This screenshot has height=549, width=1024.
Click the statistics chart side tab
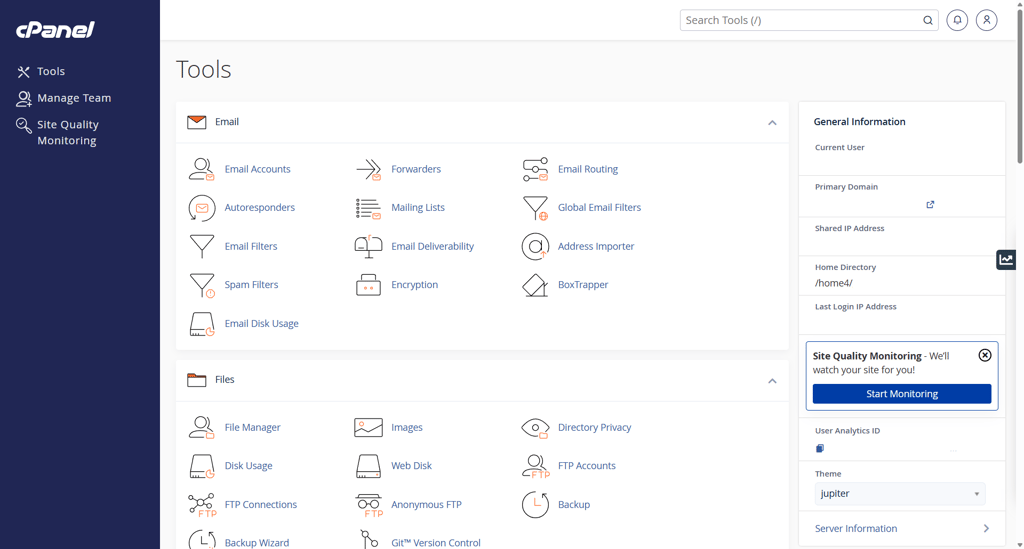pyautogui.click(x=1006, y=260)
